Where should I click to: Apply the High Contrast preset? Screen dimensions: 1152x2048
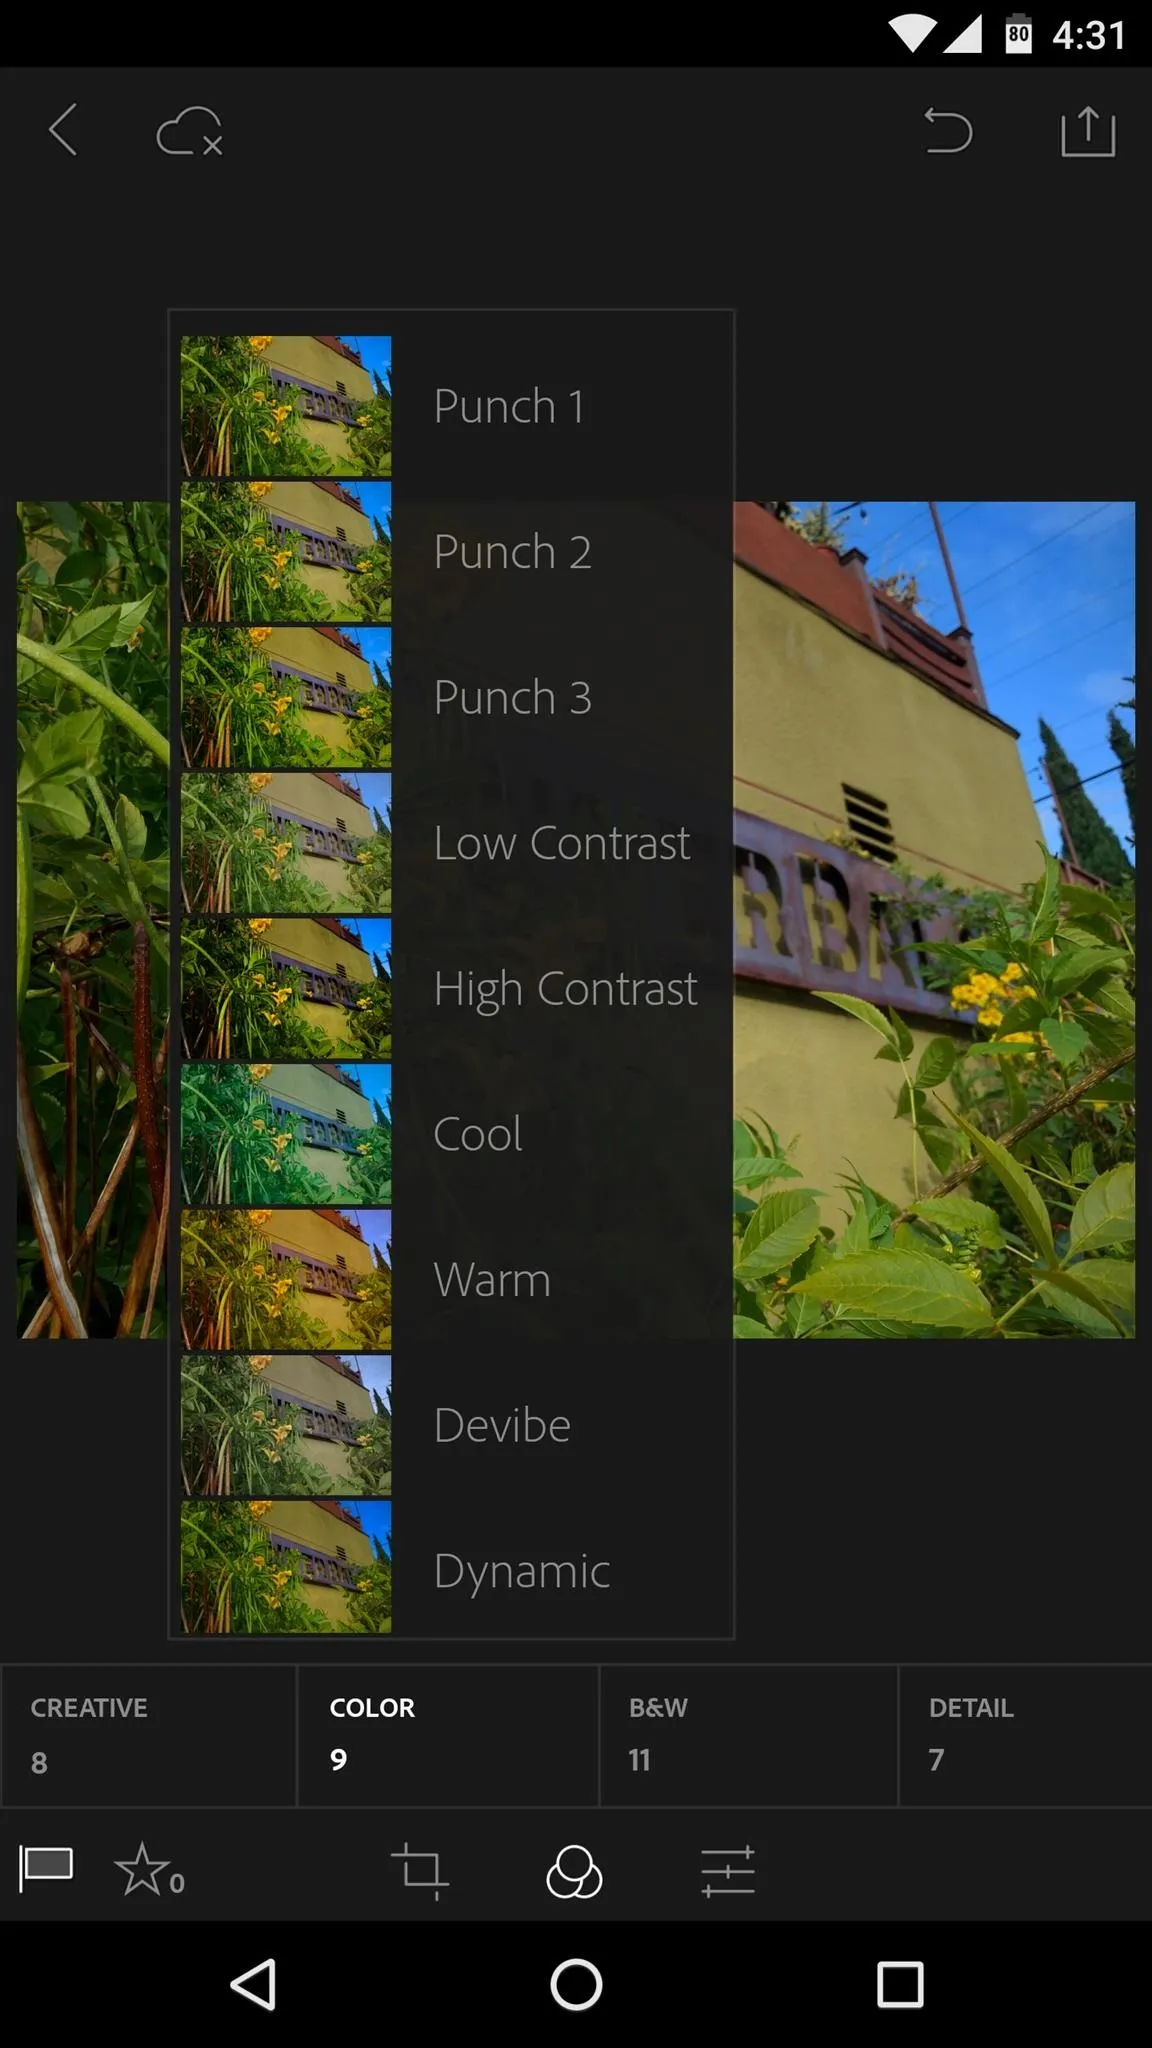click(452, 988)
